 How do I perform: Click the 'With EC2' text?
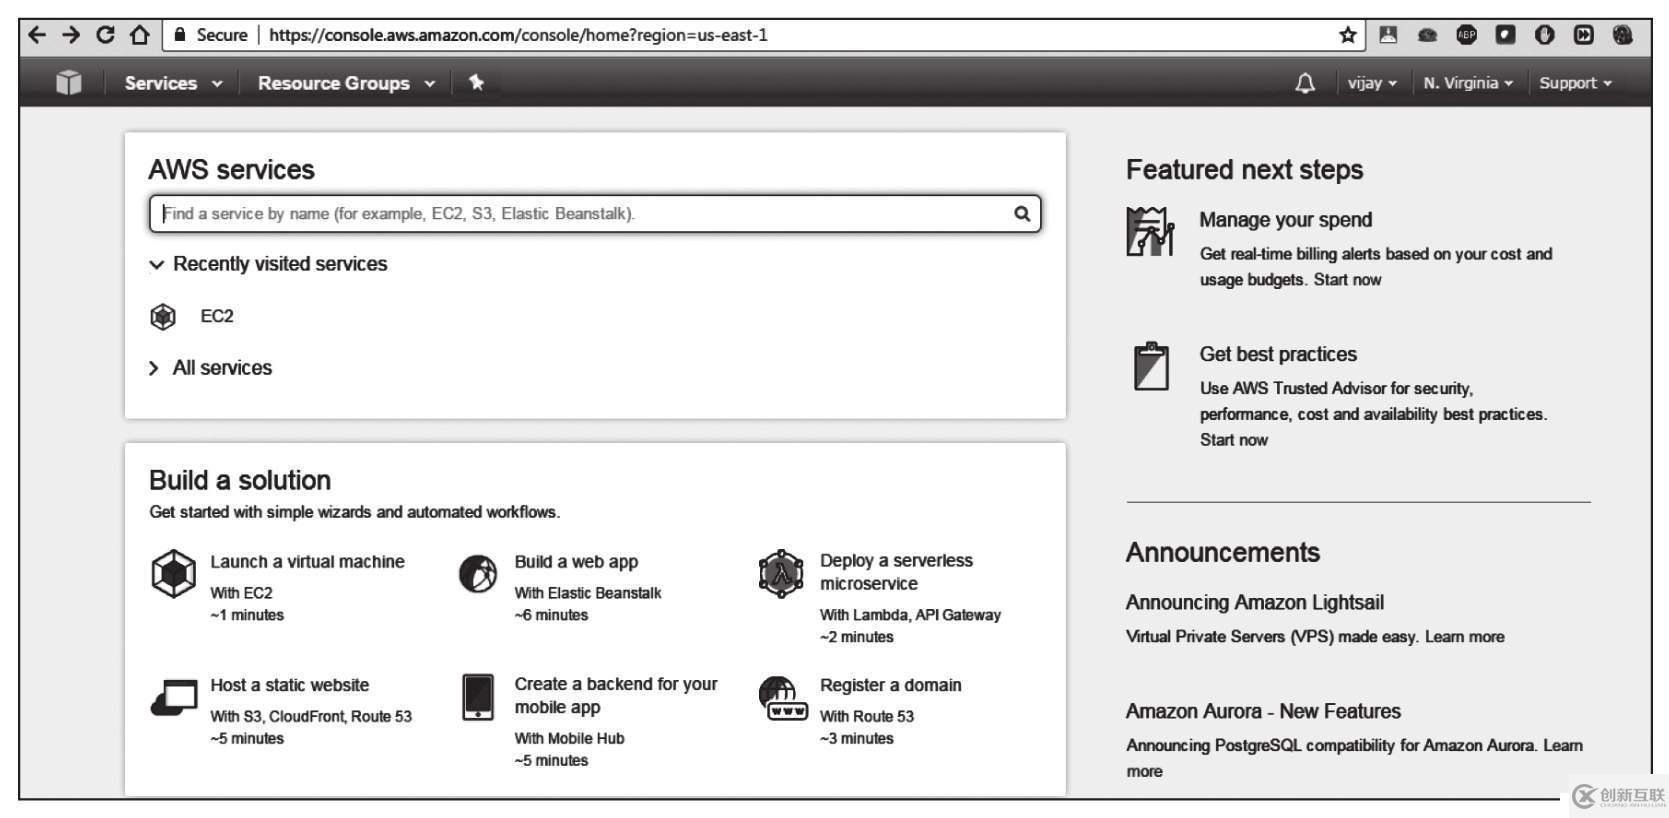click(241, 593)
